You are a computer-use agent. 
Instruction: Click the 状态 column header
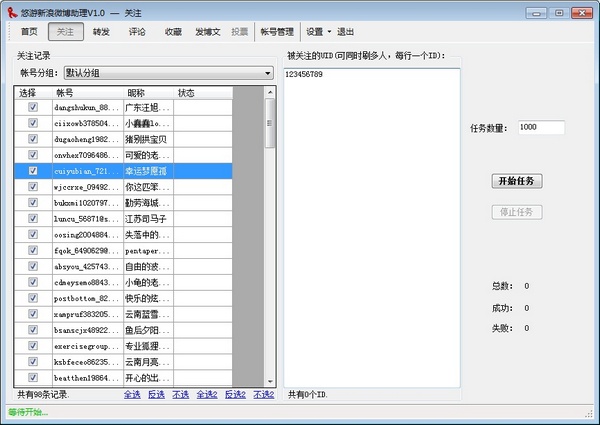pyautogui.click(x=203, y=93)
